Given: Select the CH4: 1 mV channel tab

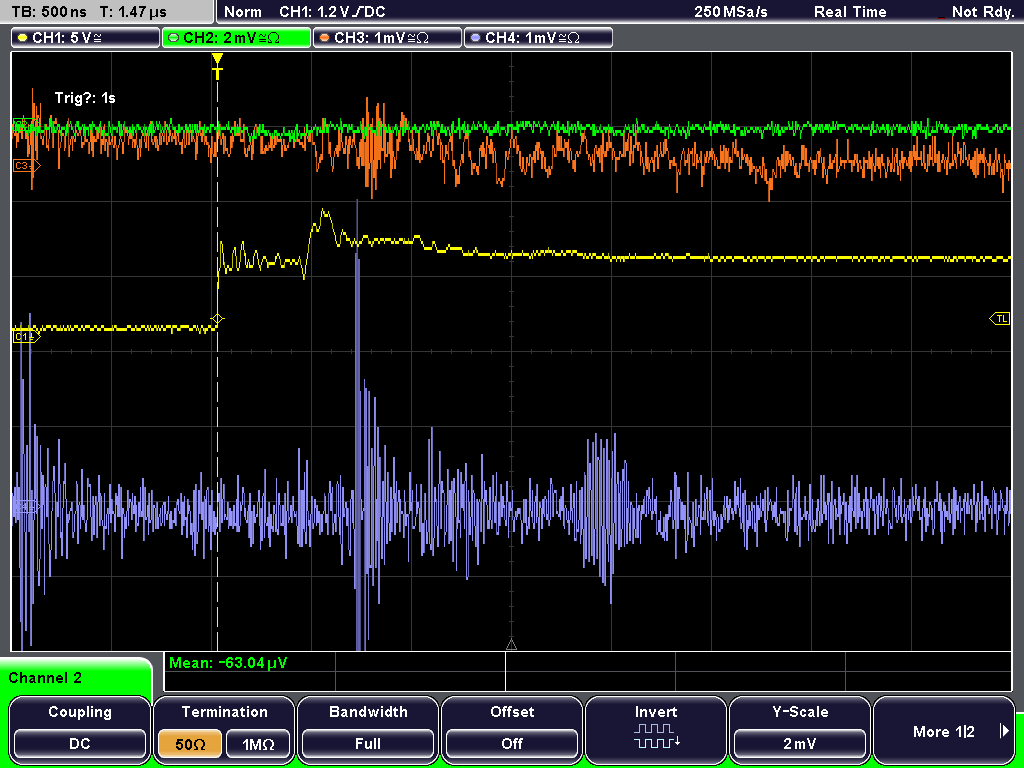Looking at the screenshot, I should [538, 38].
